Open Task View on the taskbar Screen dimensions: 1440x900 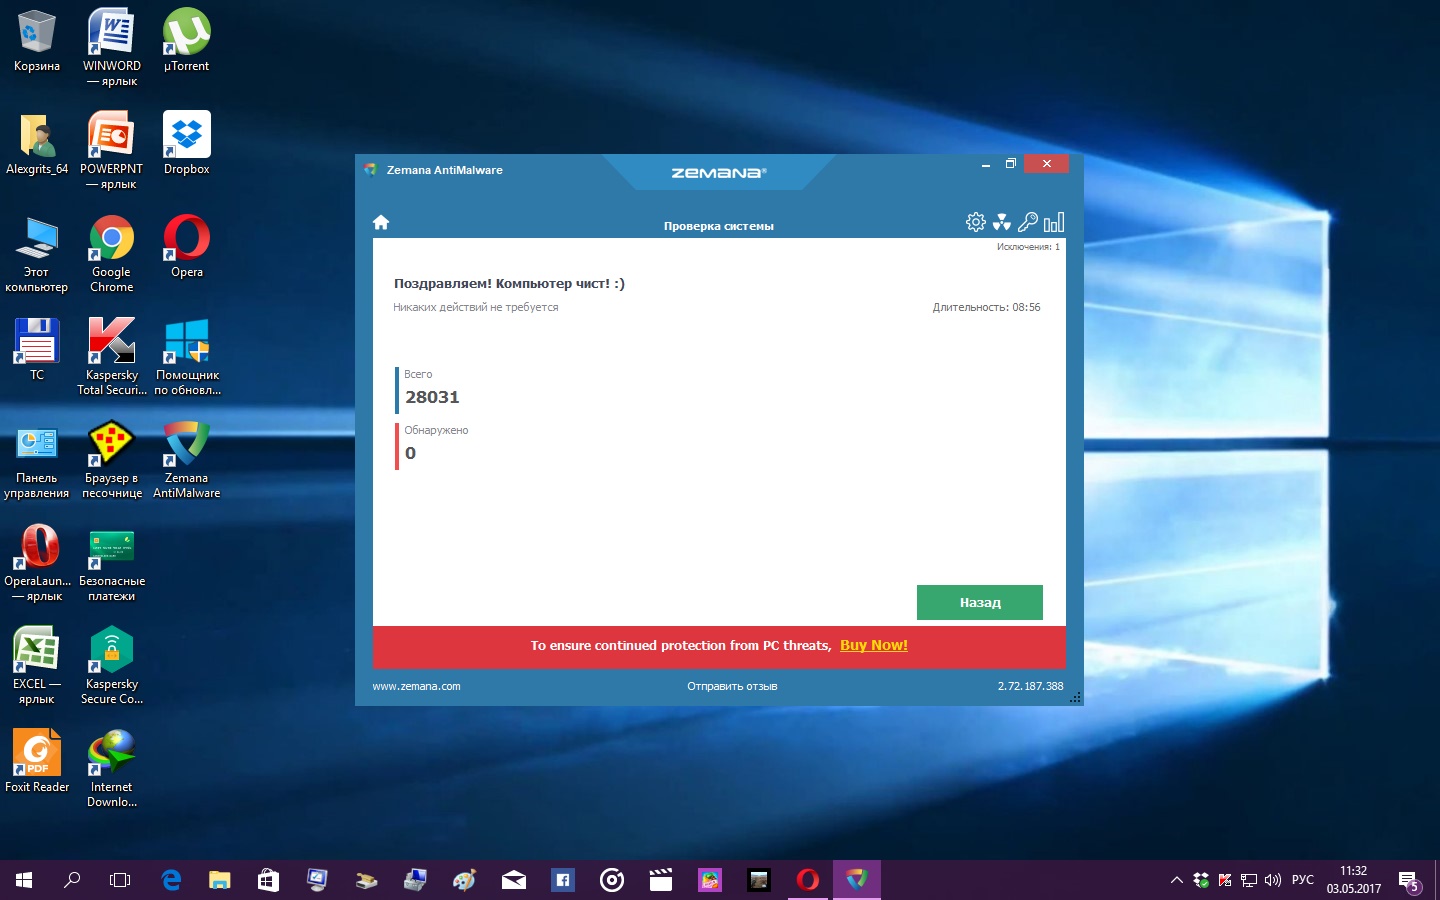[120, 880]
